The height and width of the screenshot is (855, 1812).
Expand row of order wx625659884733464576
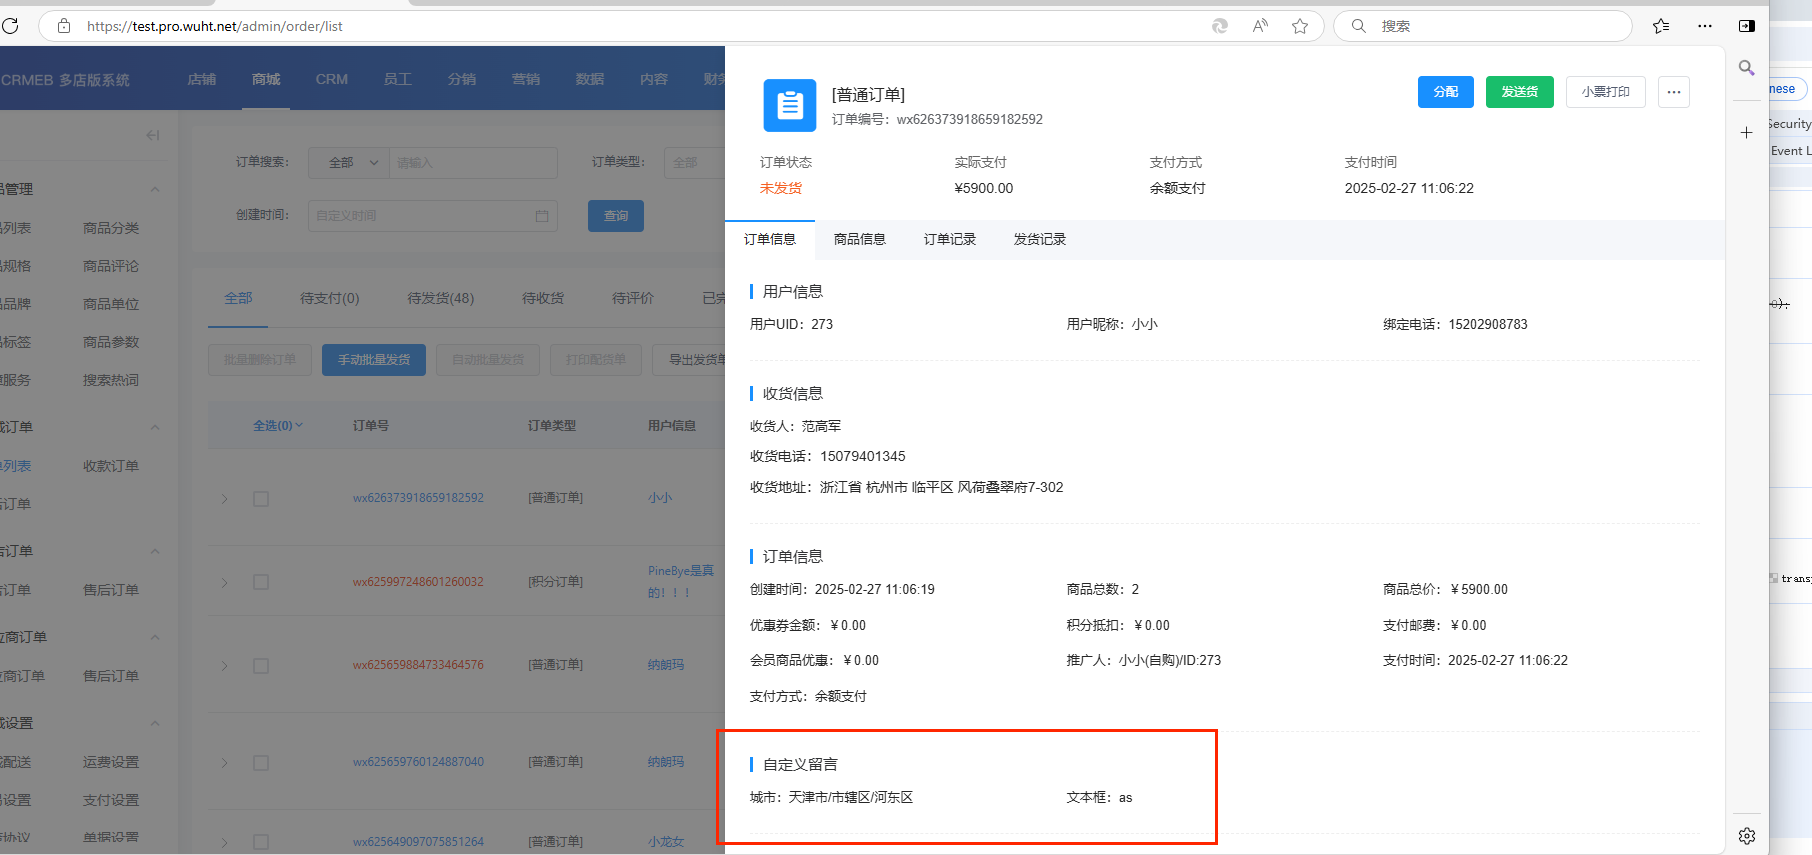pyautogui.click(x=225, y=666)
